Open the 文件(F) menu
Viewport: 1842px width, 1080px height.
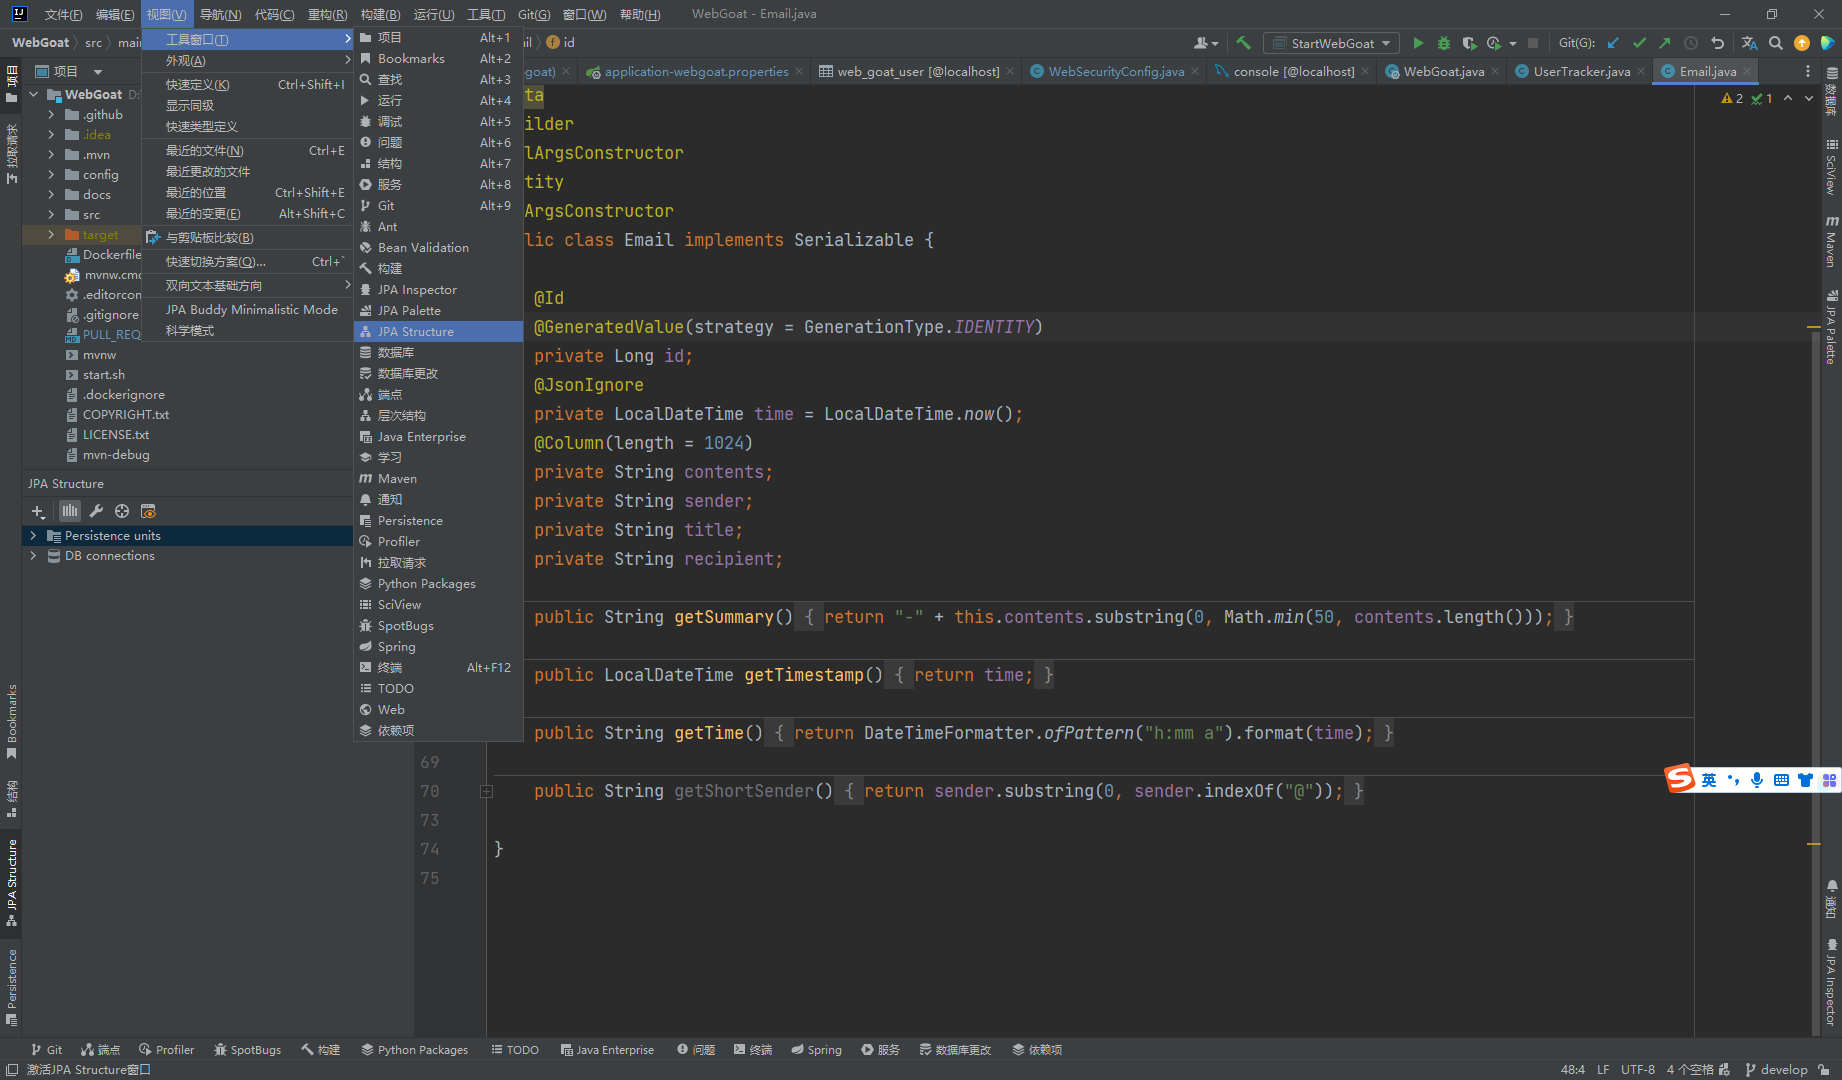[x=63, y=14]
